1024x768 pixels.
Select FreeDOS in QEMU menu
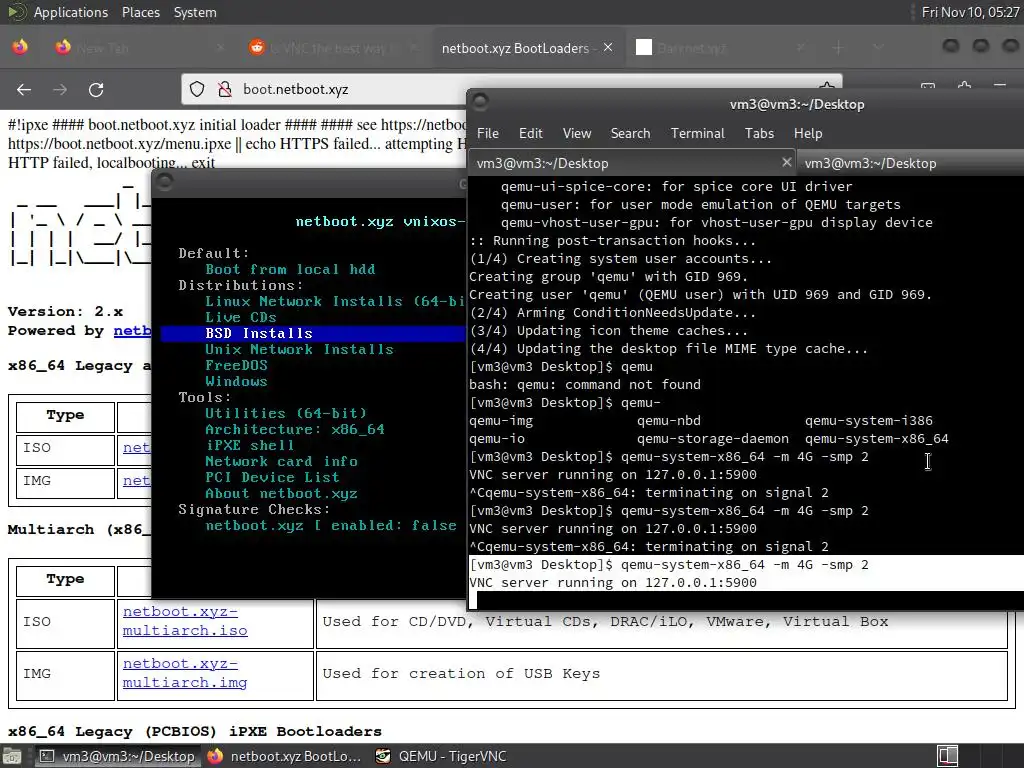pyautogui.click(x=236, y=365)
